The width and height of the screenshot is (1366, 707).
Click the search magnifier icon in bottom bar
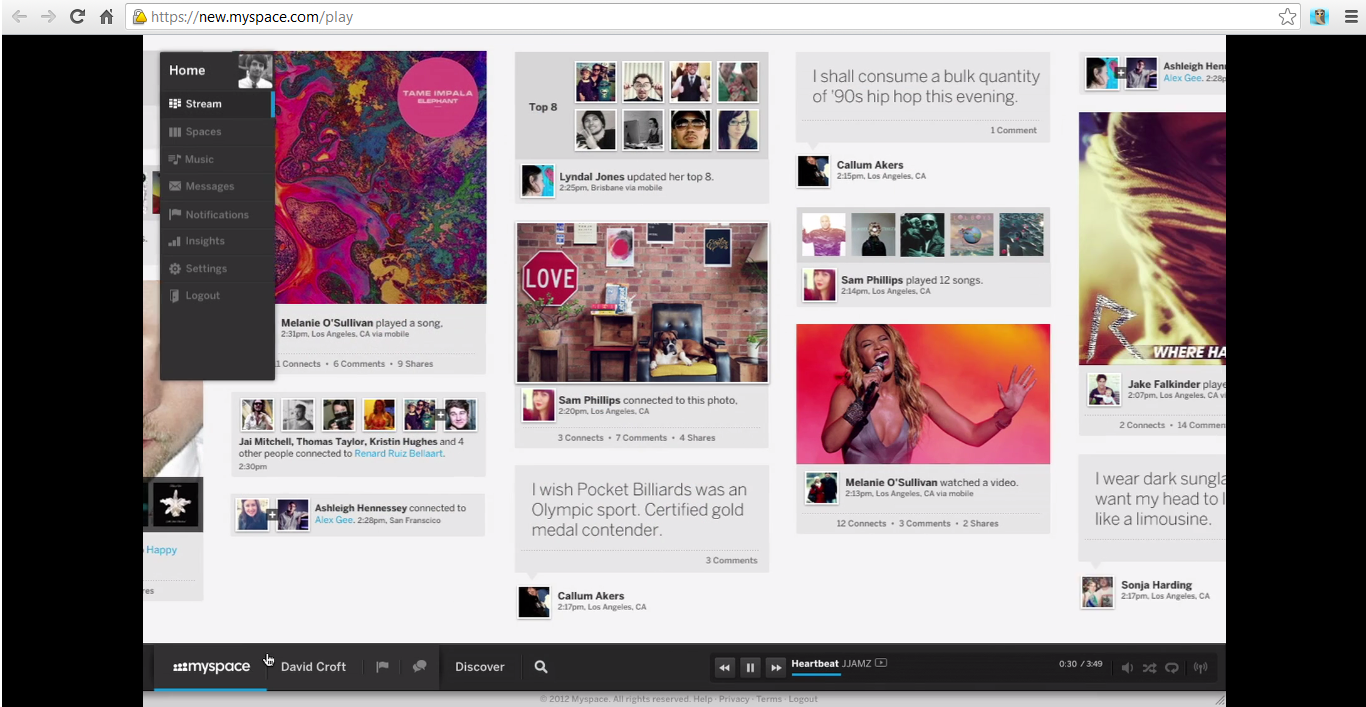(x=541, y=667)
